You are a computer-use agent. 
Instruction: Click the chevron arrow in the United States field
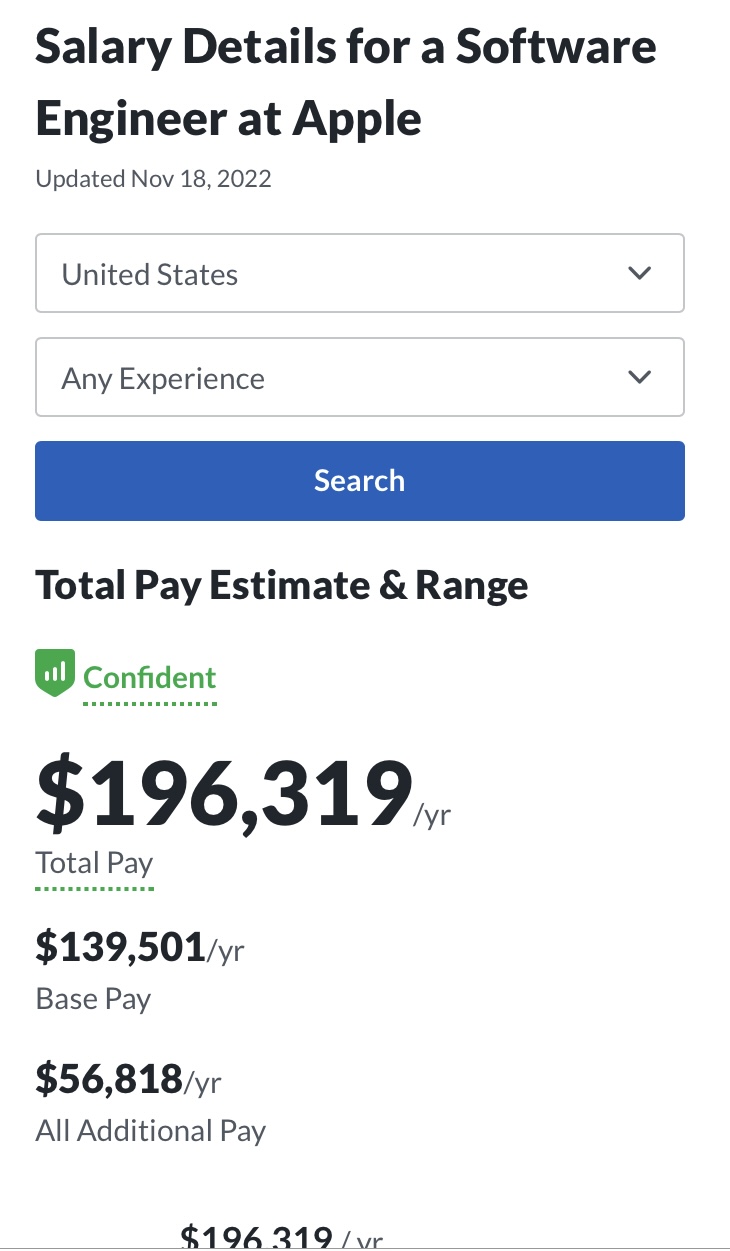[x=639, y=274]
